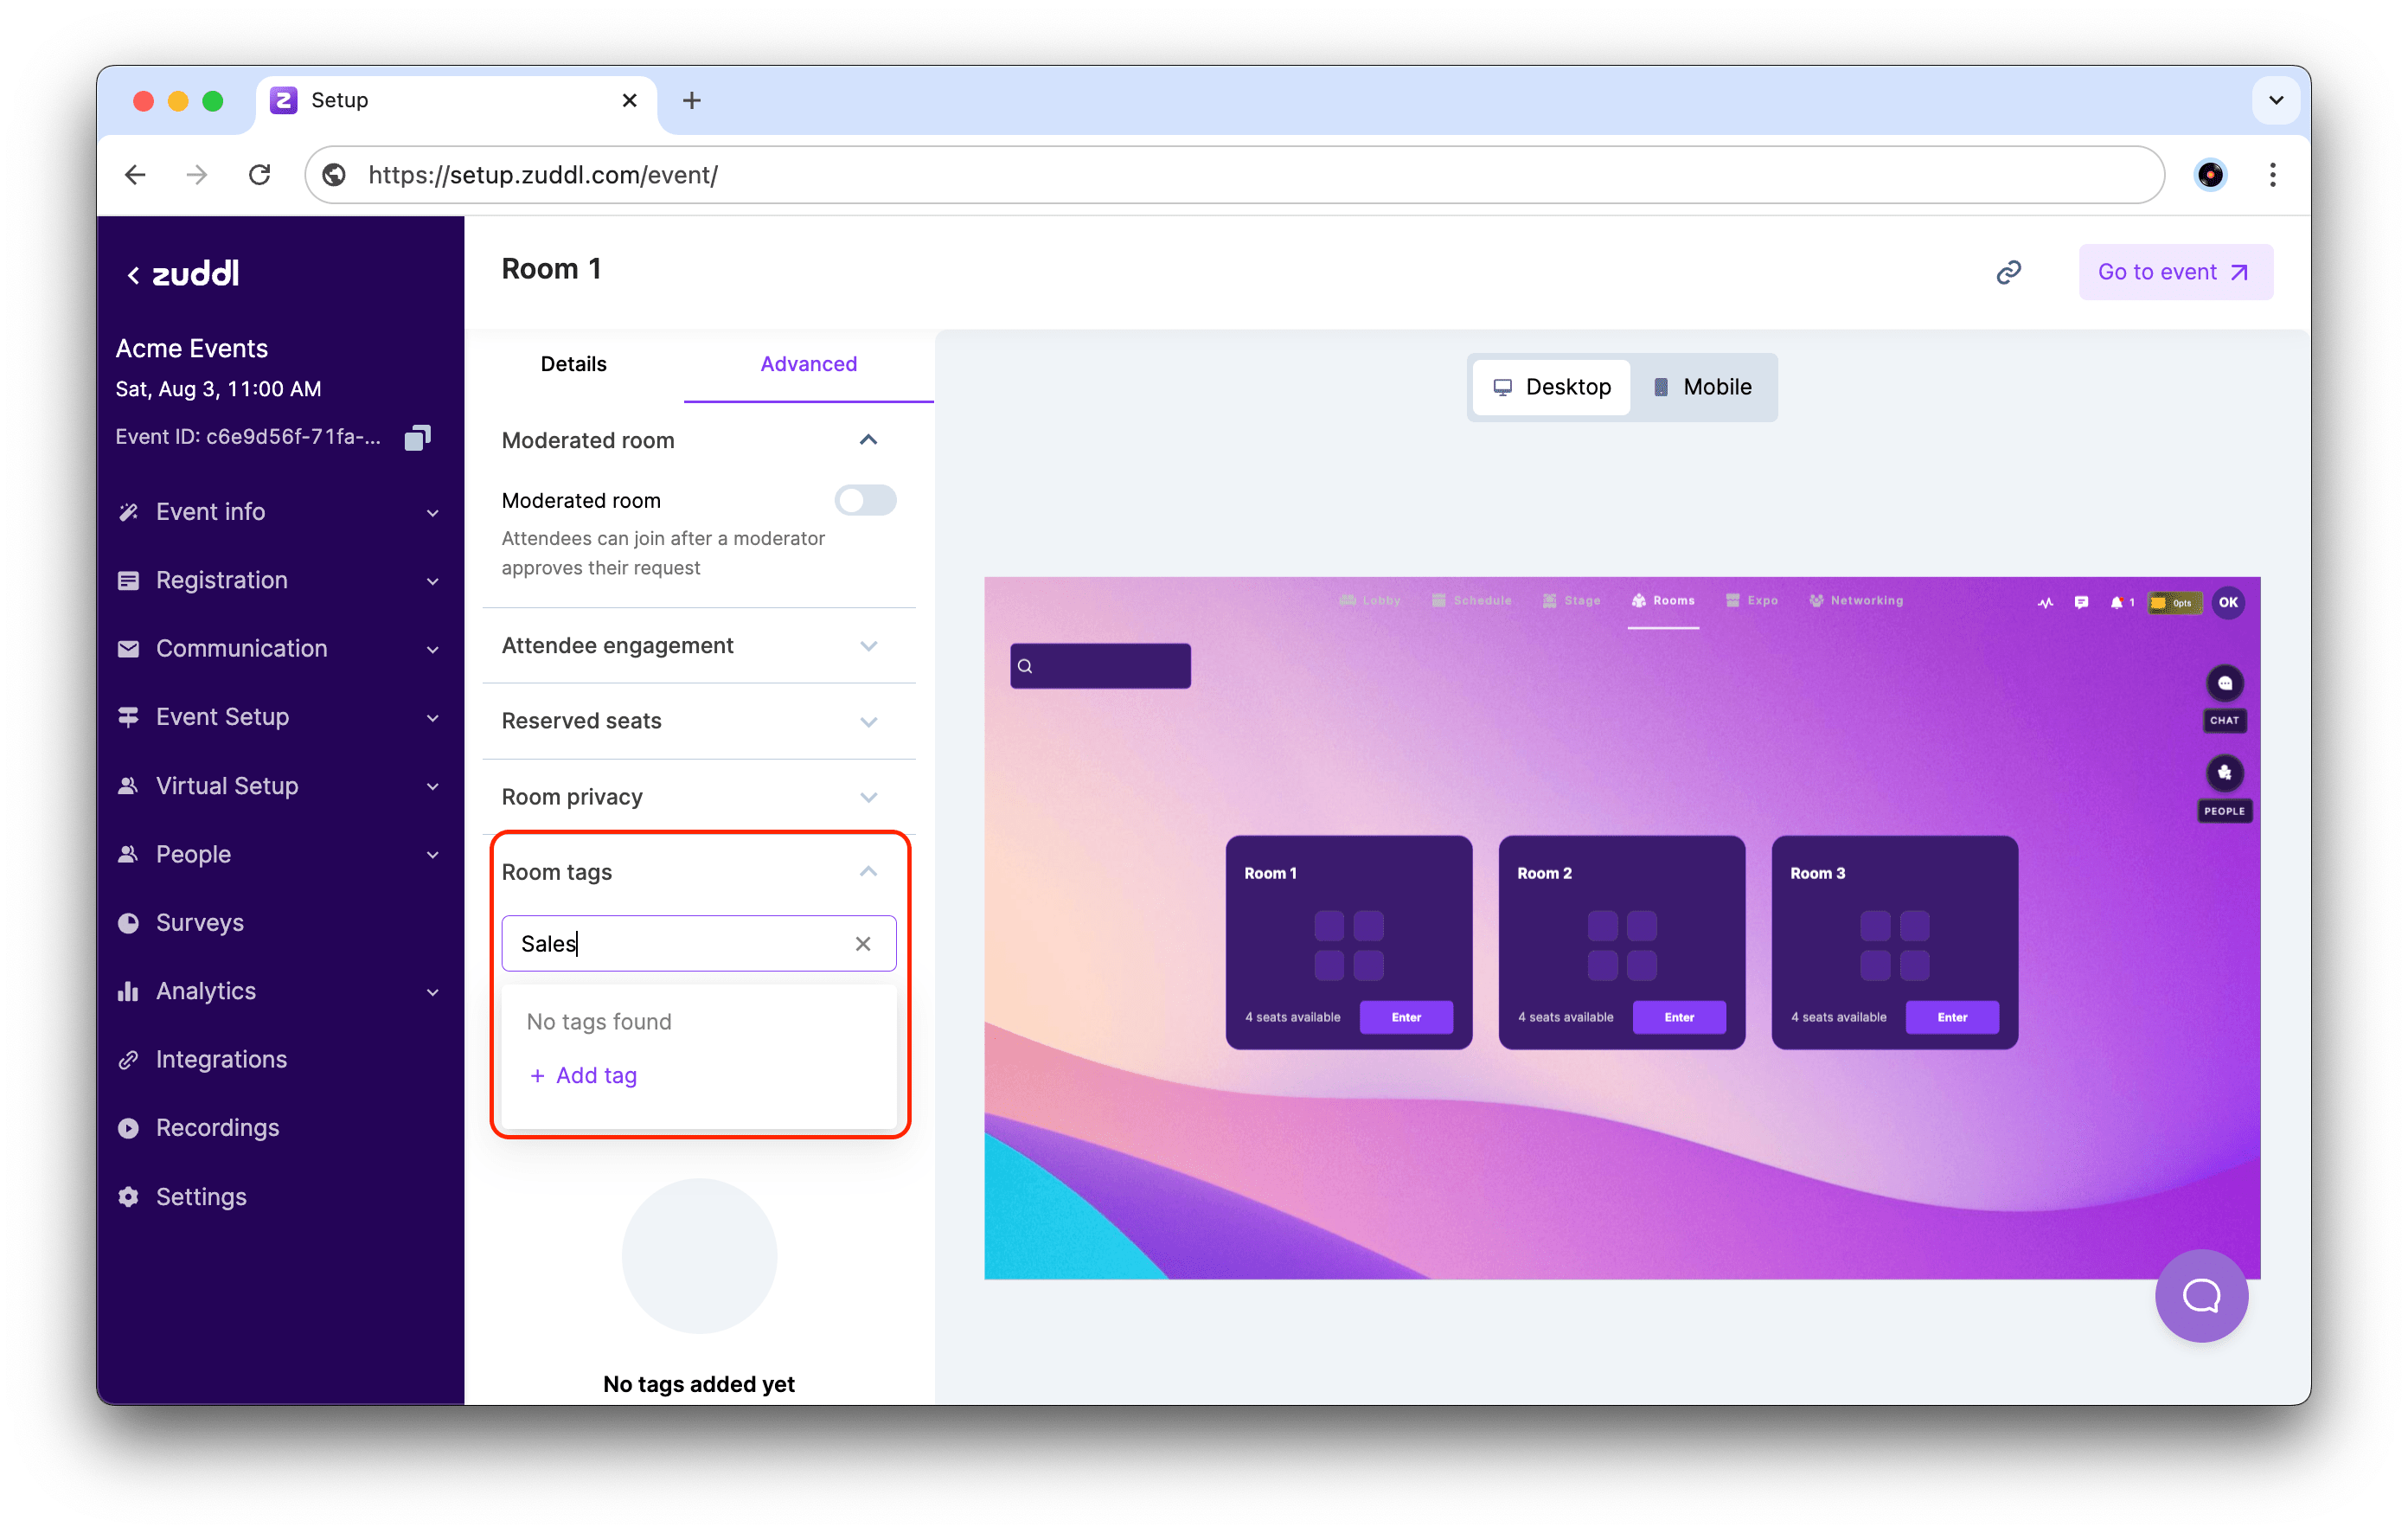Open the PEOPLE icon in preview
The image size is (2408, 1533).
[x=2224, y=773]
